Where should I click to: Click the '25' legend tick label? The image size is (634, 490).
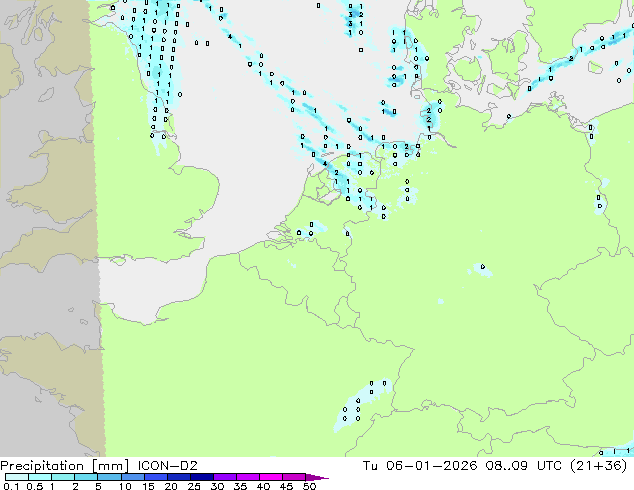click(x=194, y=486)
